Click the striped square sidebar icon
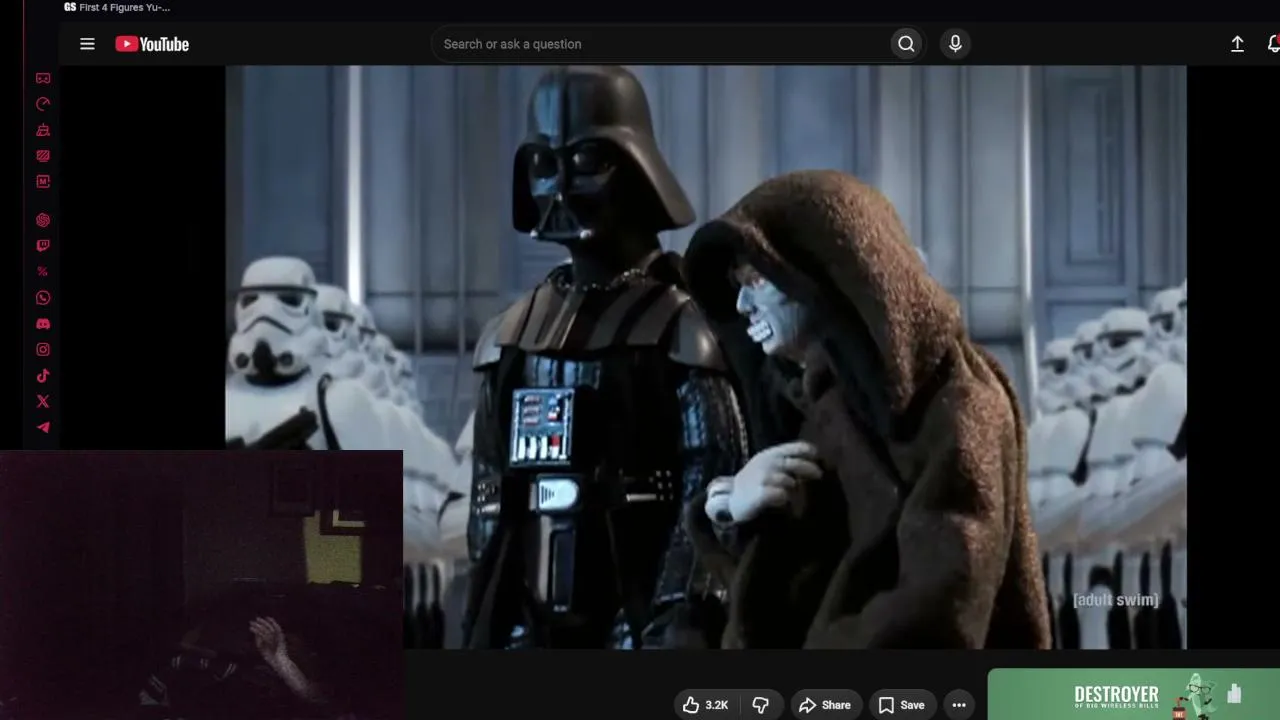Image resolution: width=1280 pixels, height=720 pixels. tap(43, 156)
